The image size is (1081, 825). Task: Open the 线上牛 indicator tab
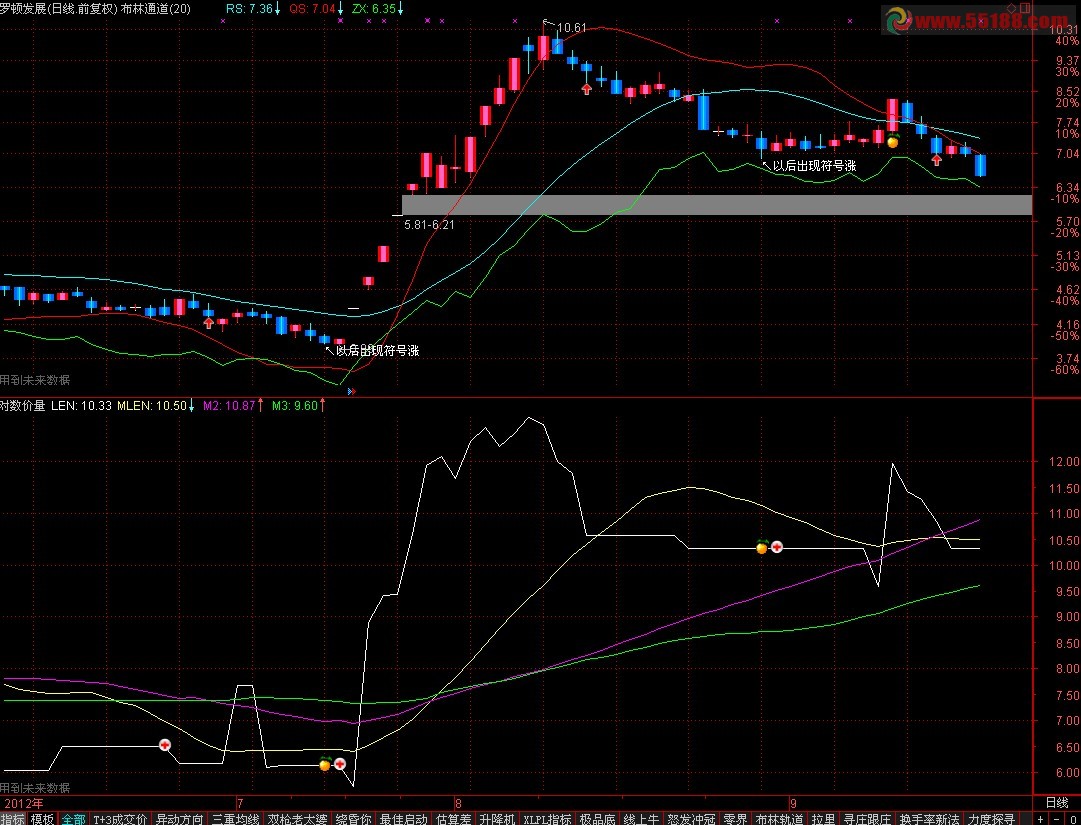click(641, 819)
